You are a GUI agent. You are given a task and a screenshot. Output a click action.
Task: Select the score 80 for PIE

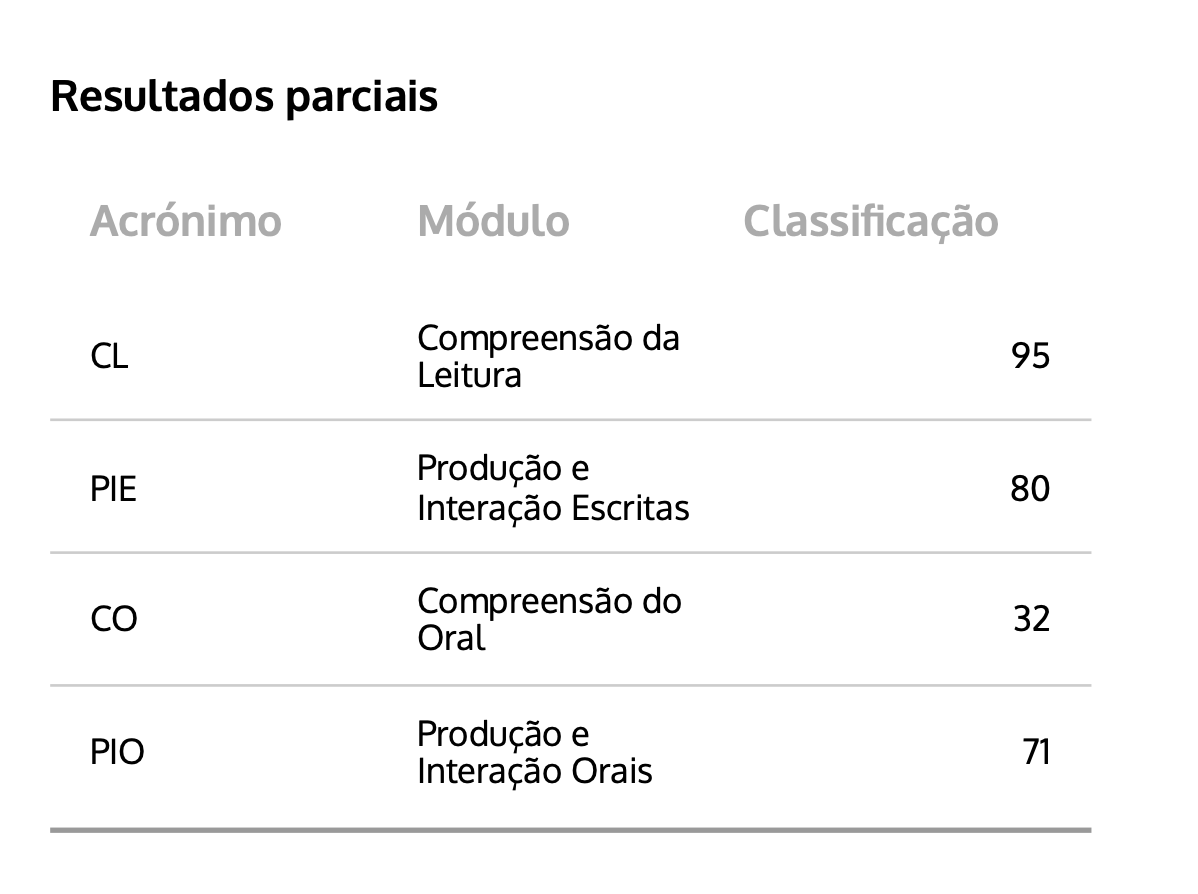1030,489
